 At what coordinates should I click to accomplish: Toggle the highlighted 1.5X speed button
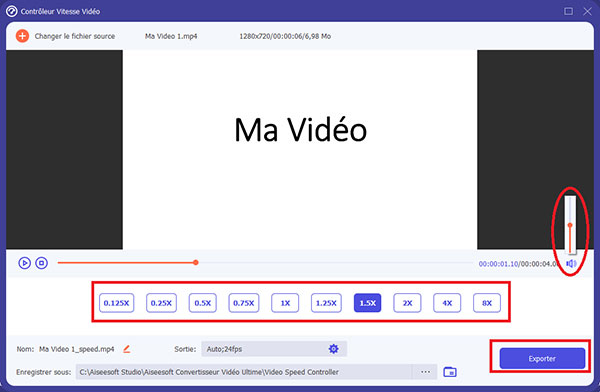(367, 303)
